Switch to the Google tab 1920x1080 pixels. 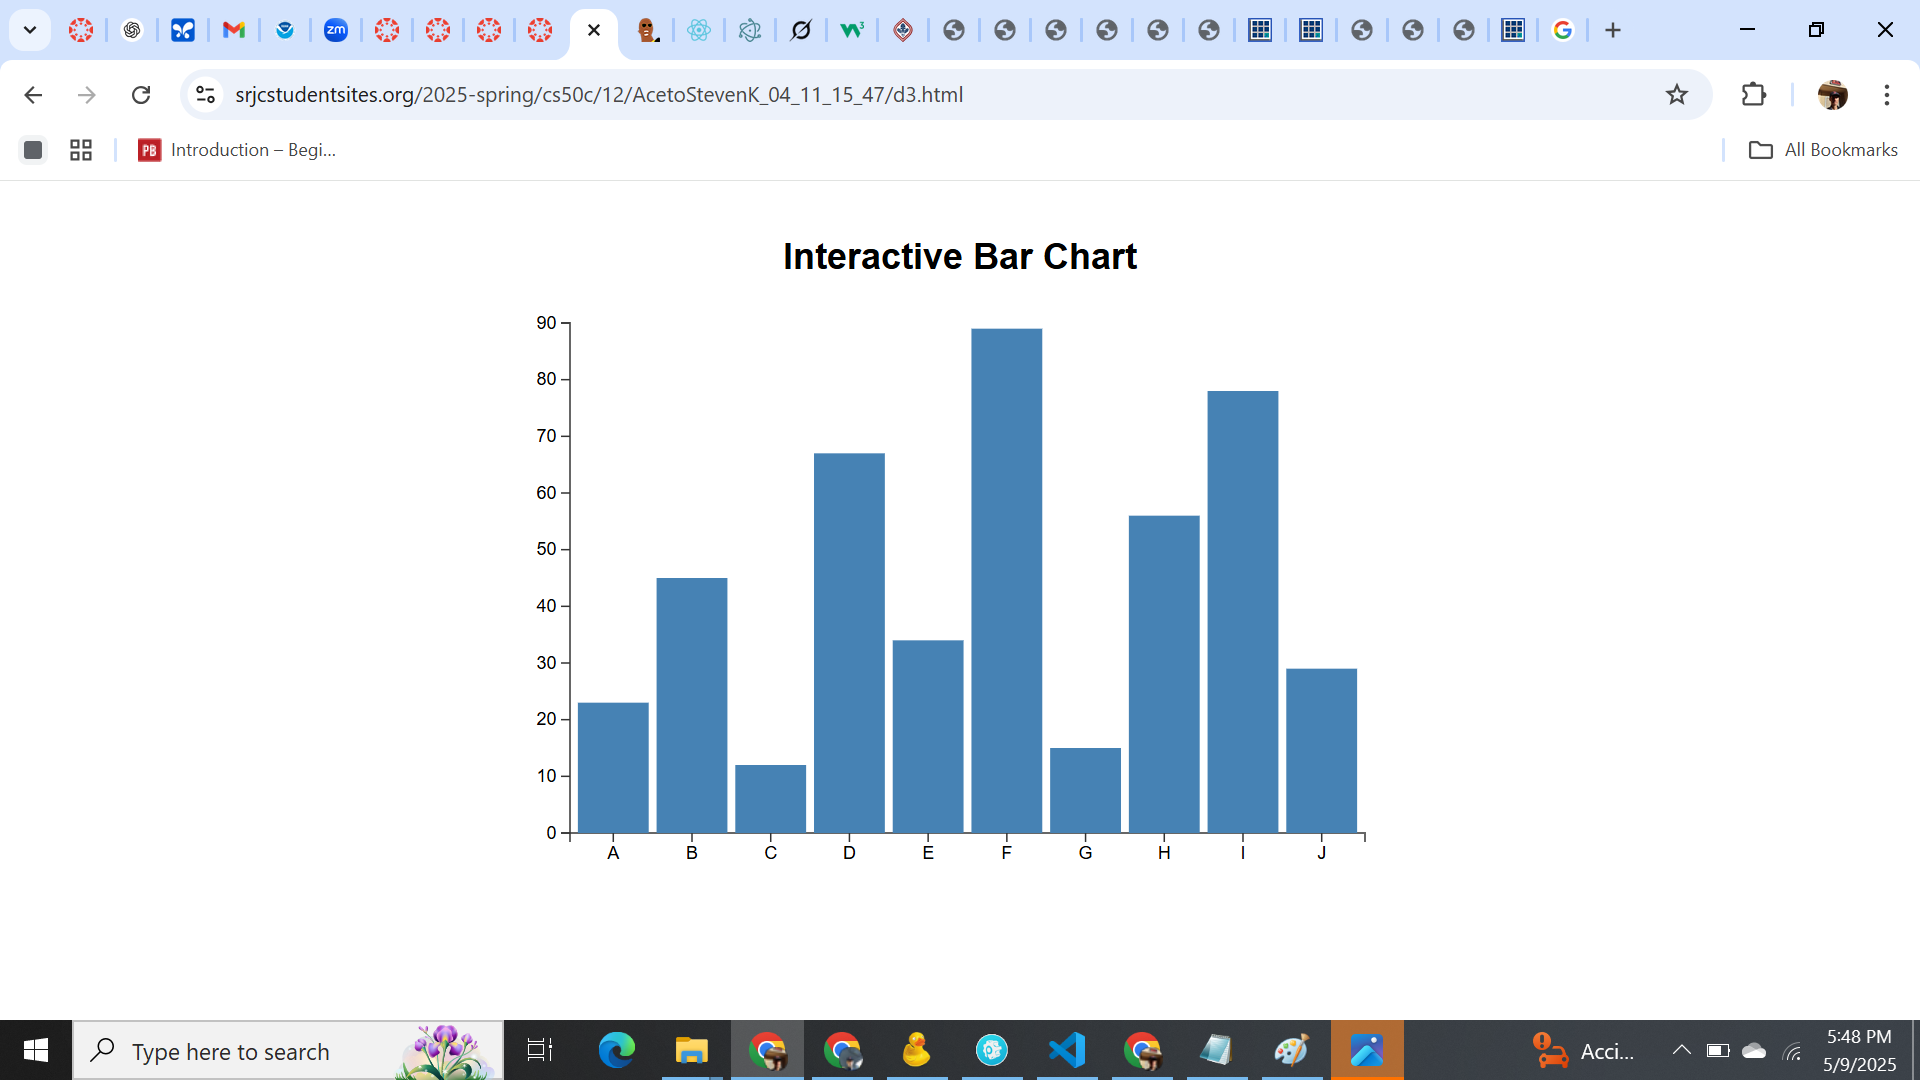tap(1563, 30)
